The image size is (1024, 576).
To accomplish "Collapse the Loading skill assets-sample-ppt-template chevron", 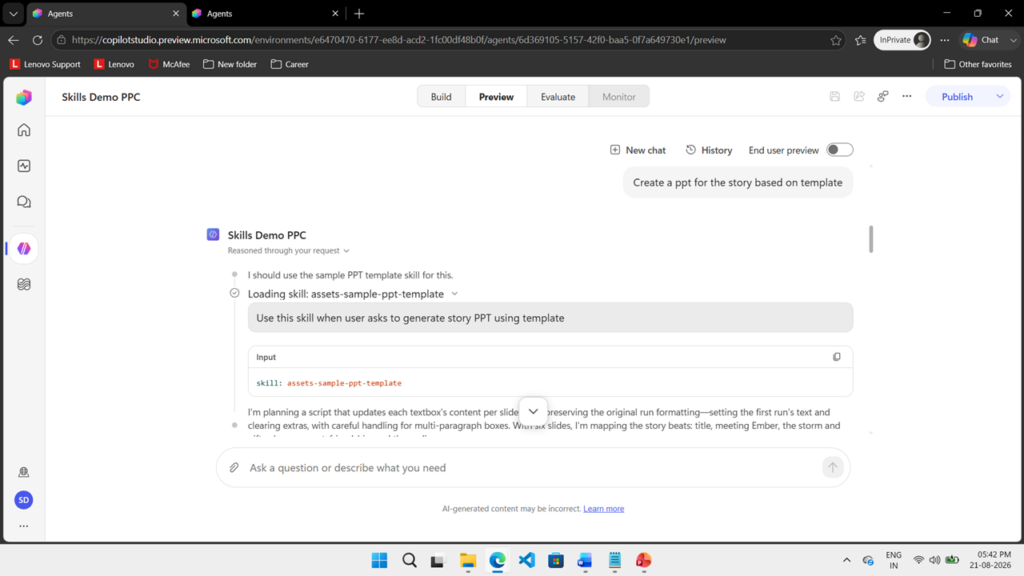I will click(455, 294).
